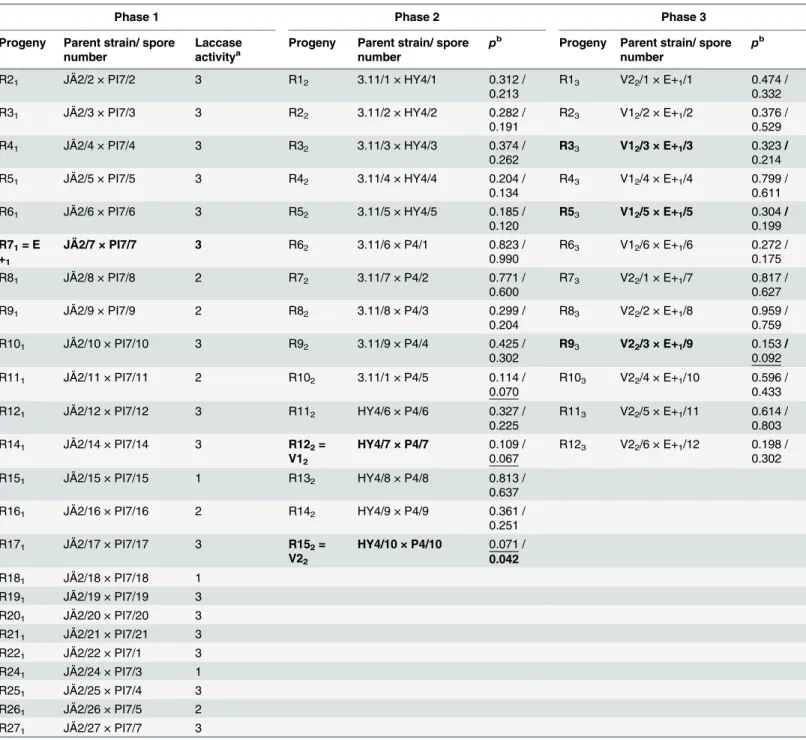Click p value 0.823 / 0.990

(x=507, y=252)
